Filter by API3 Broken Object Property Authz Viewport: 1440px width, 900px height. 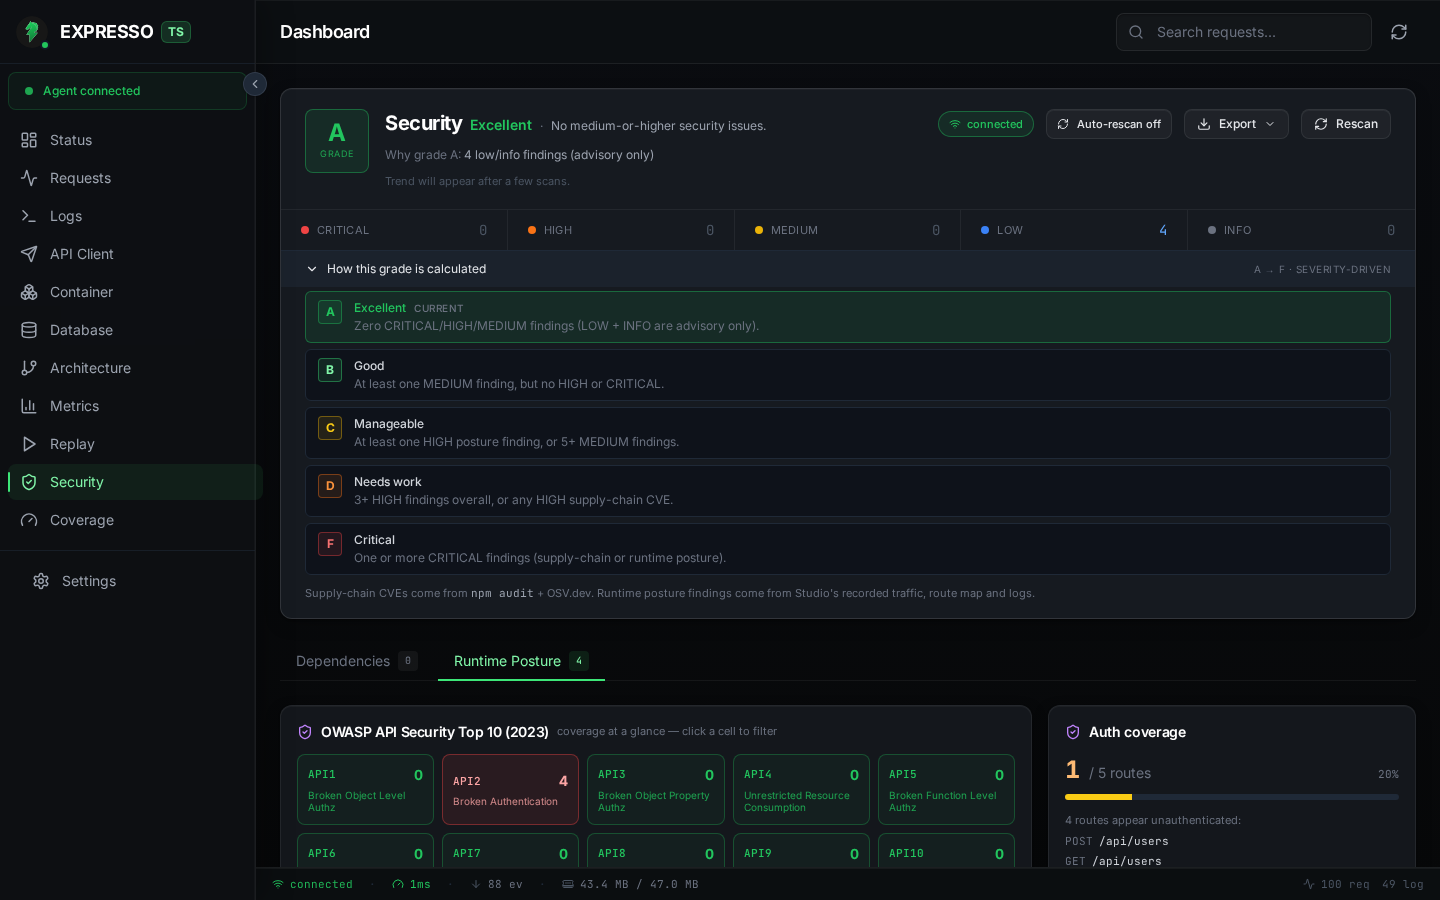tap(656, 789)
